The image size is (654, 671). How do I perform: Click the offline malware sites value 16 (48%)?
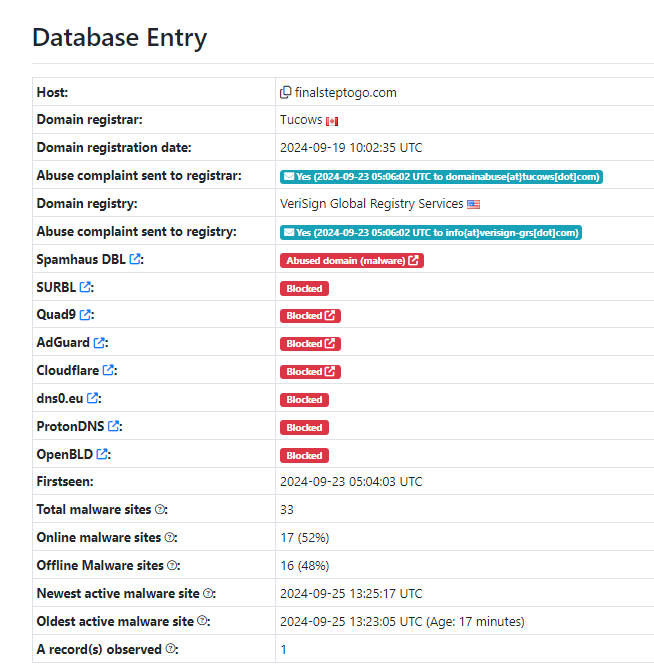pos(305,566)
